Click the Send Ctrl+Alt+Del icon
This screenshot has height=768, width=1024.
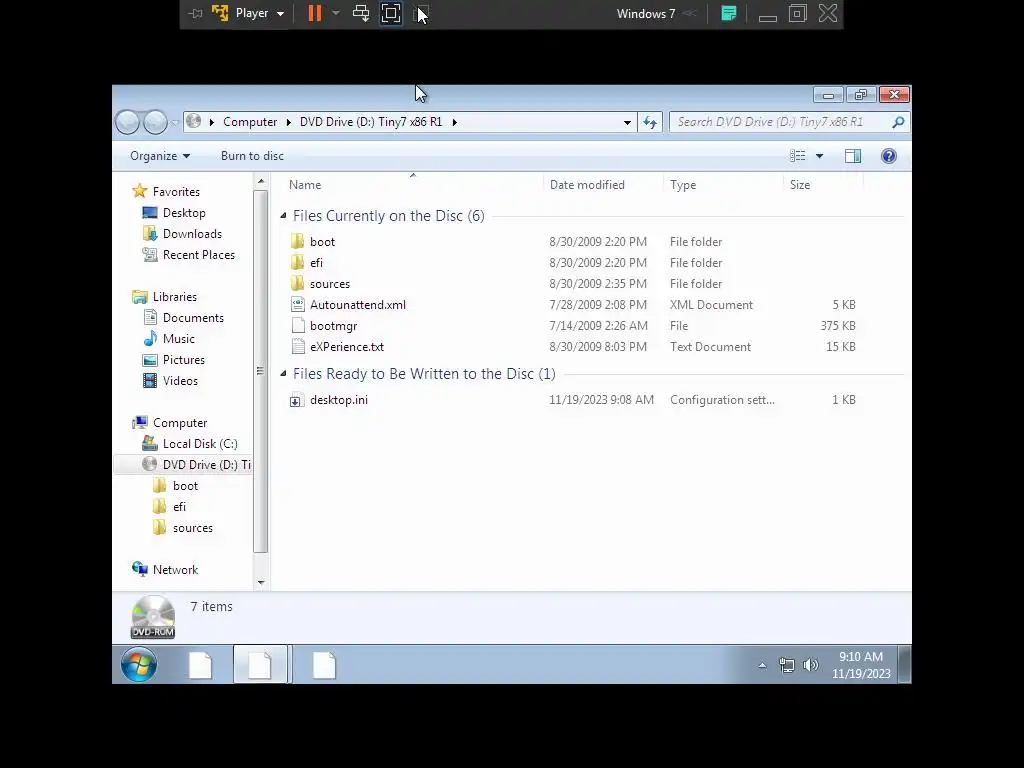[360, 13]
